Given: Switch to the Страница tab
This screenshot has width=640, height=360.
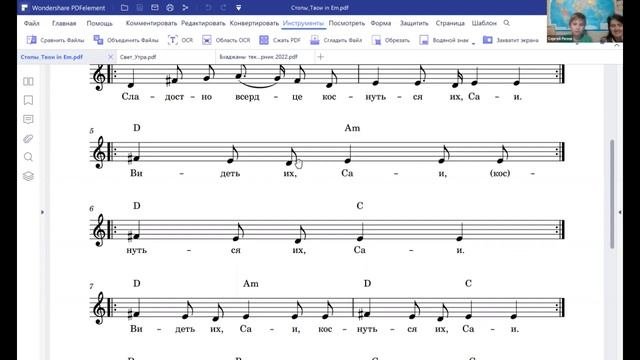Looking at the screenshot, I should point(450,23).
